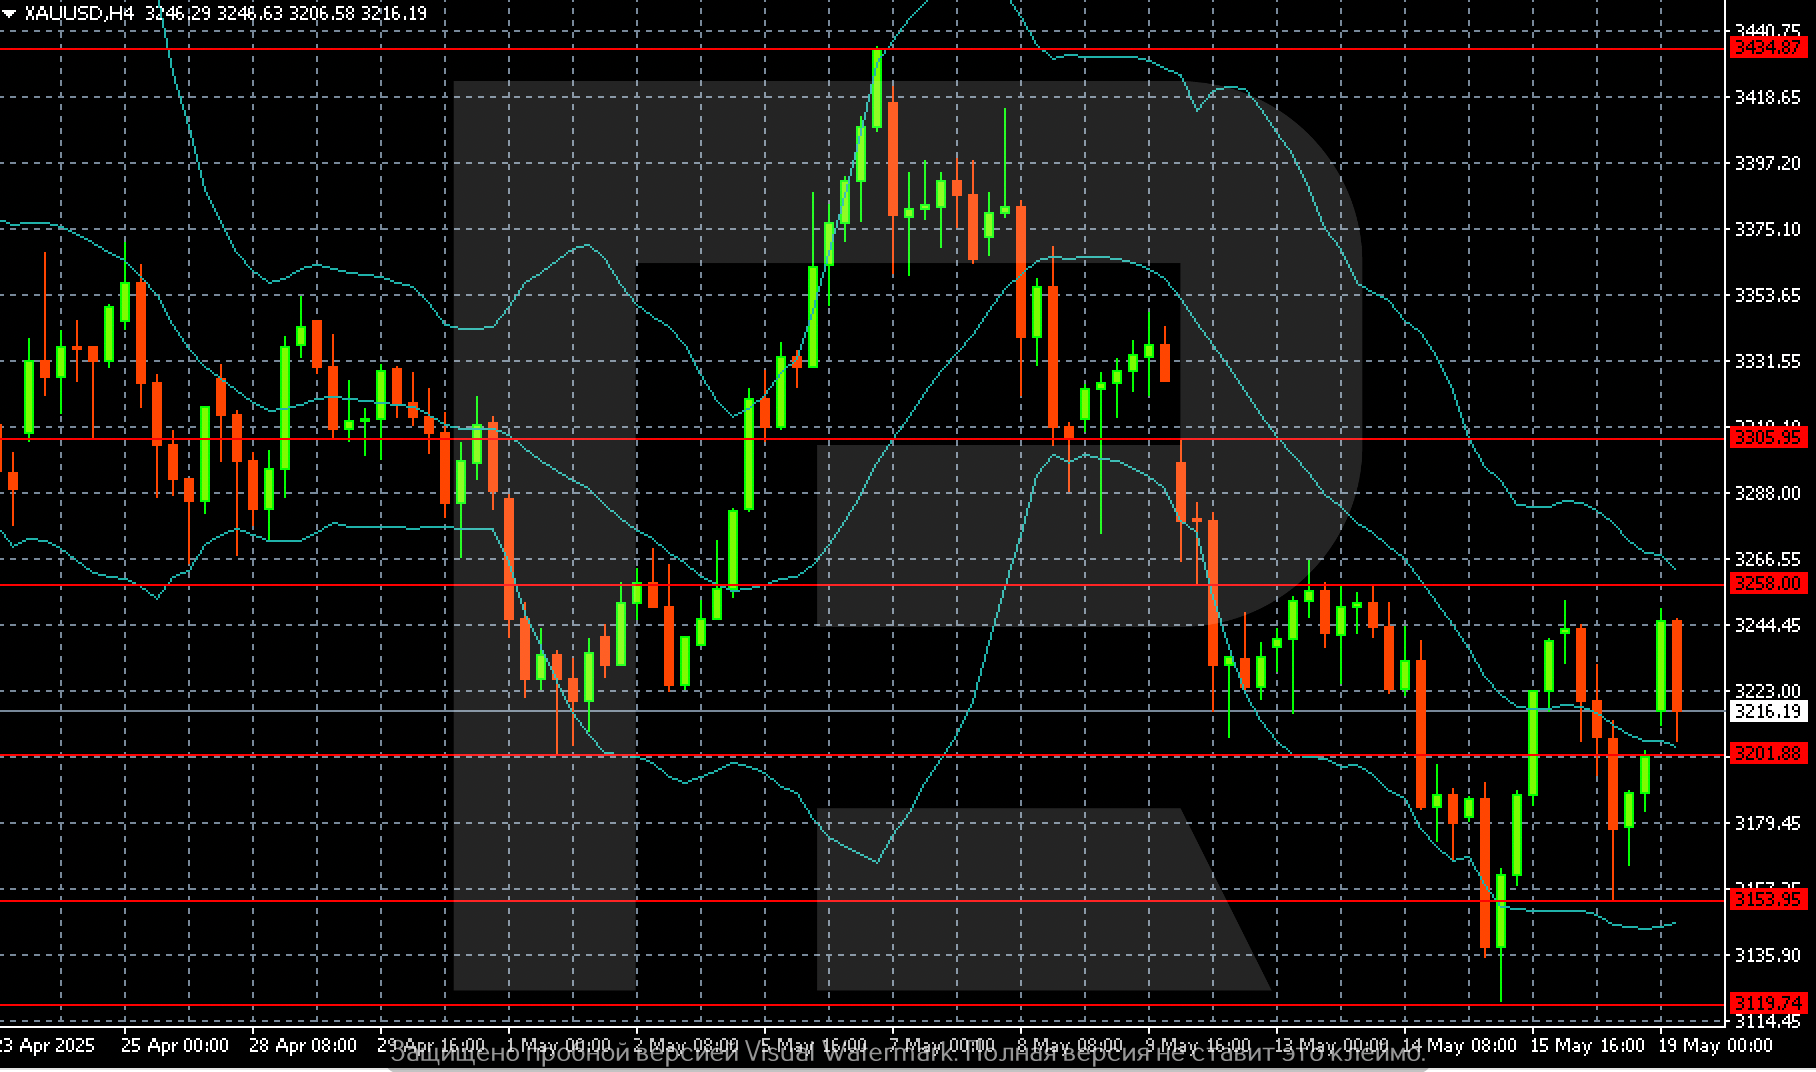Select the 3305.95 level price label
This screenshot has height=1072, width=1816.
[1768, 438]
